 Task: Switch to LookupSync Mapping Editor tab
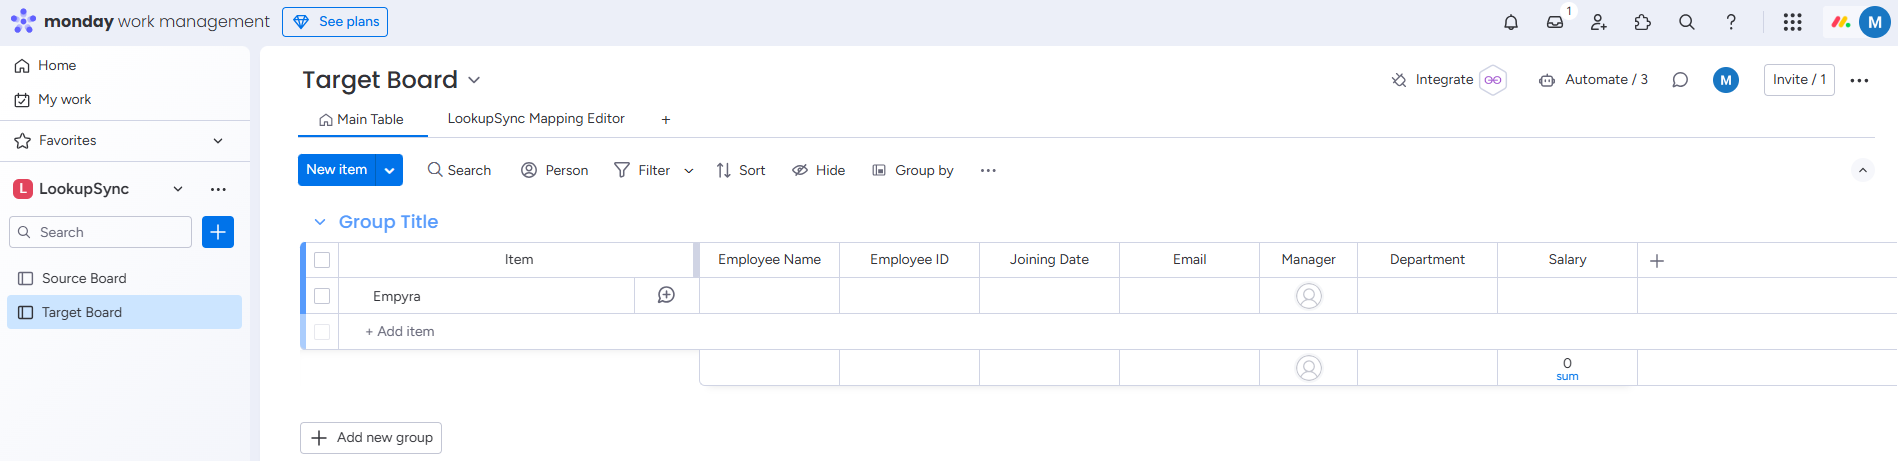point(536,118)
